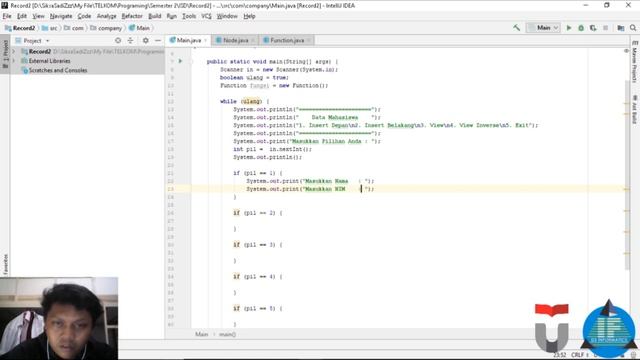The width and height of the screenshot is (640, 360).
Task: Start debugging with the bug icon
Action: coord(581,28)
